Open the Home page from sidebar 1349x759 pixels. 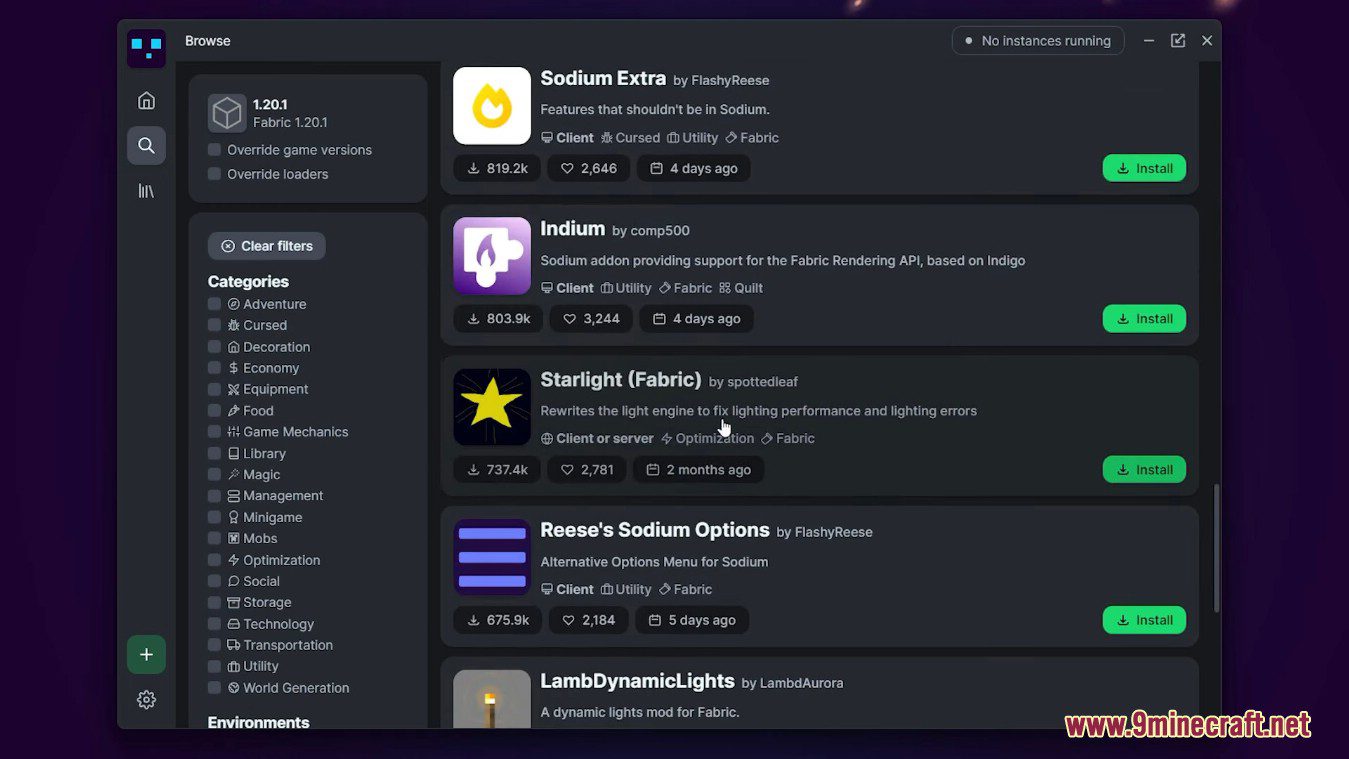pos(146,100)
